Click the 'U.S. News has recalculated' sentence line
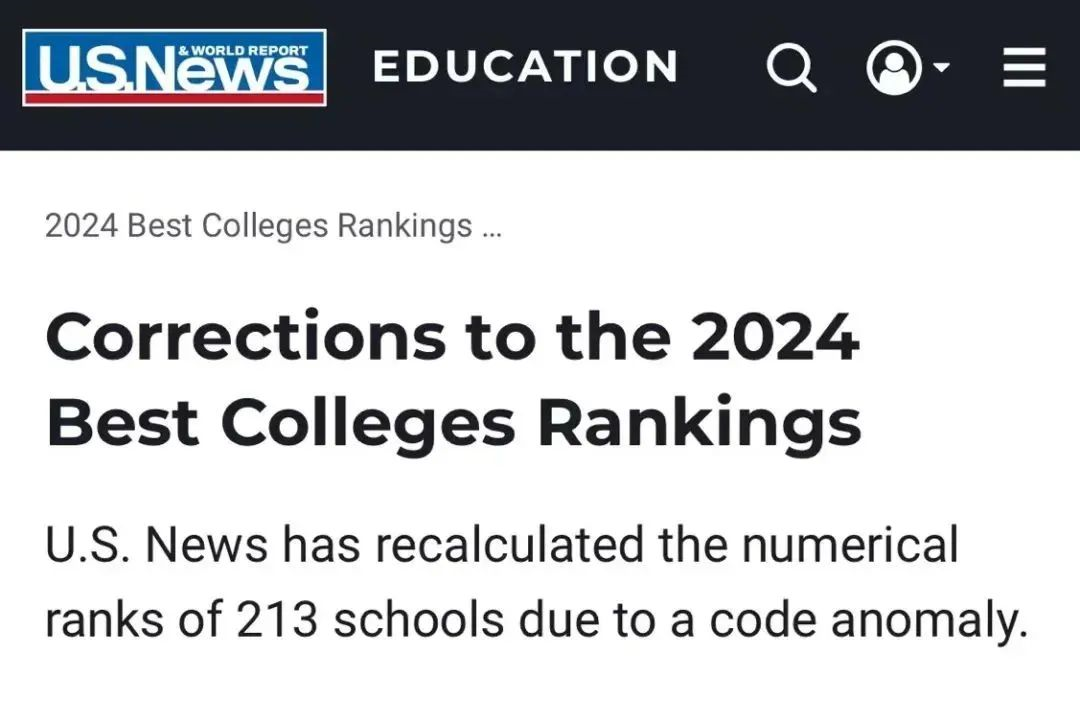 (502, 546)
